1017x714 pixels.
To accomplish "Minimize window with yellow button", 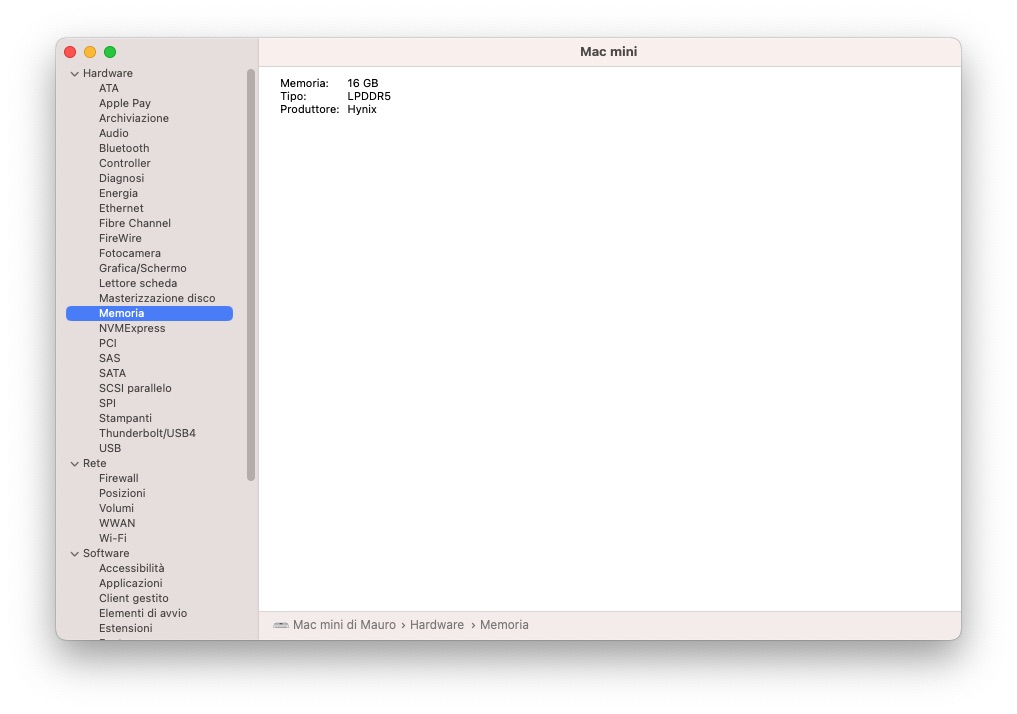I will pyautogui.click(x=90, y=52).
